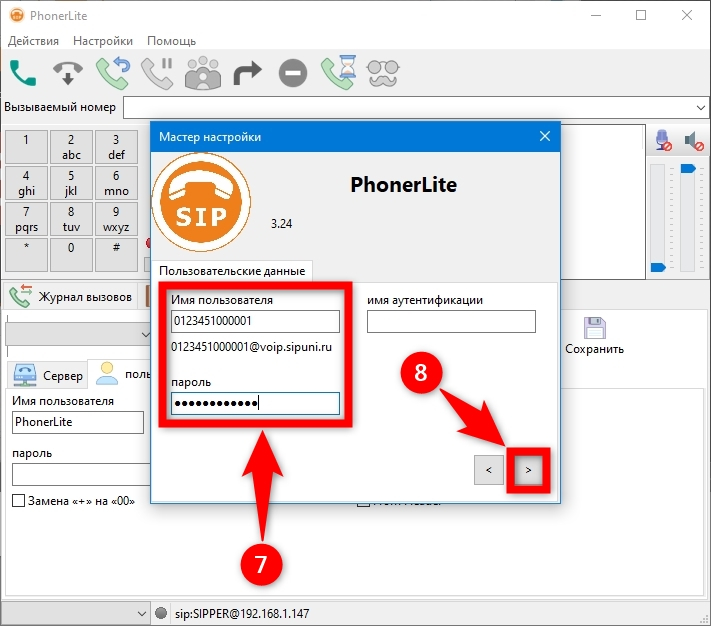Click the orange SIP logo in the wizard

click(x=201, y=202)
